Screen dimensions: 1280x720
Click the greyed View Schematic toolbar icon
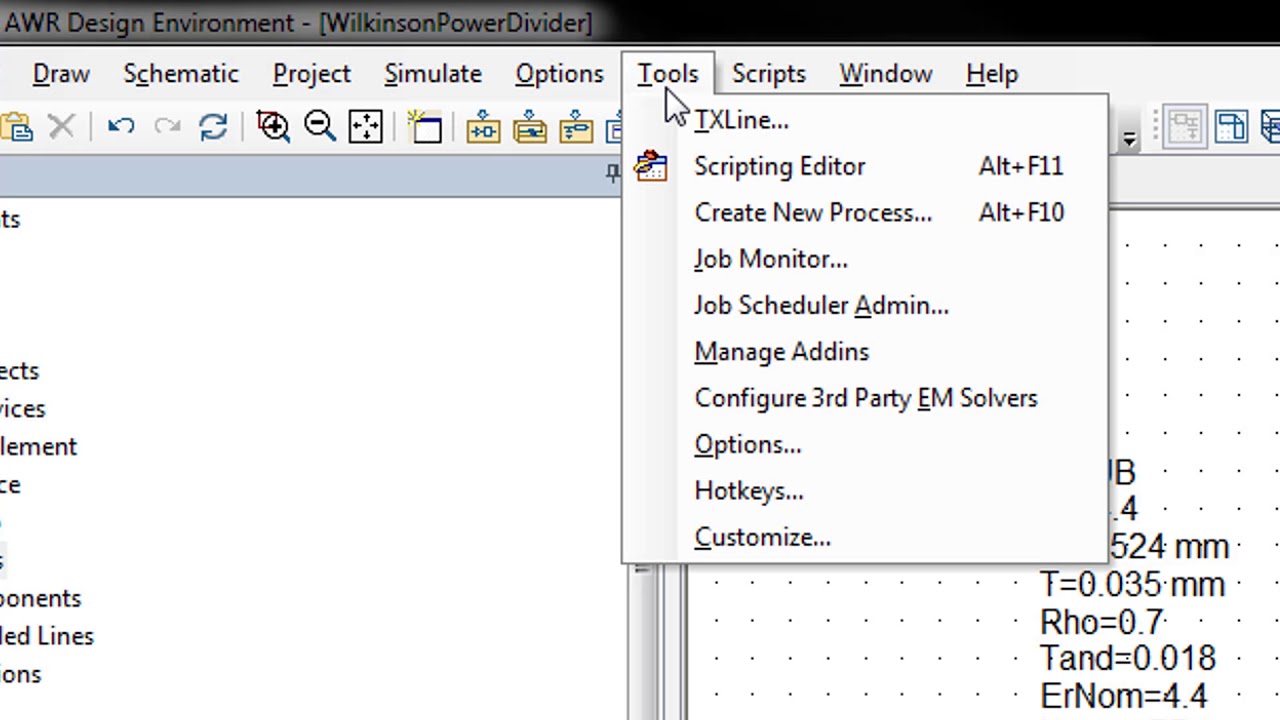tap(1184, 127)
